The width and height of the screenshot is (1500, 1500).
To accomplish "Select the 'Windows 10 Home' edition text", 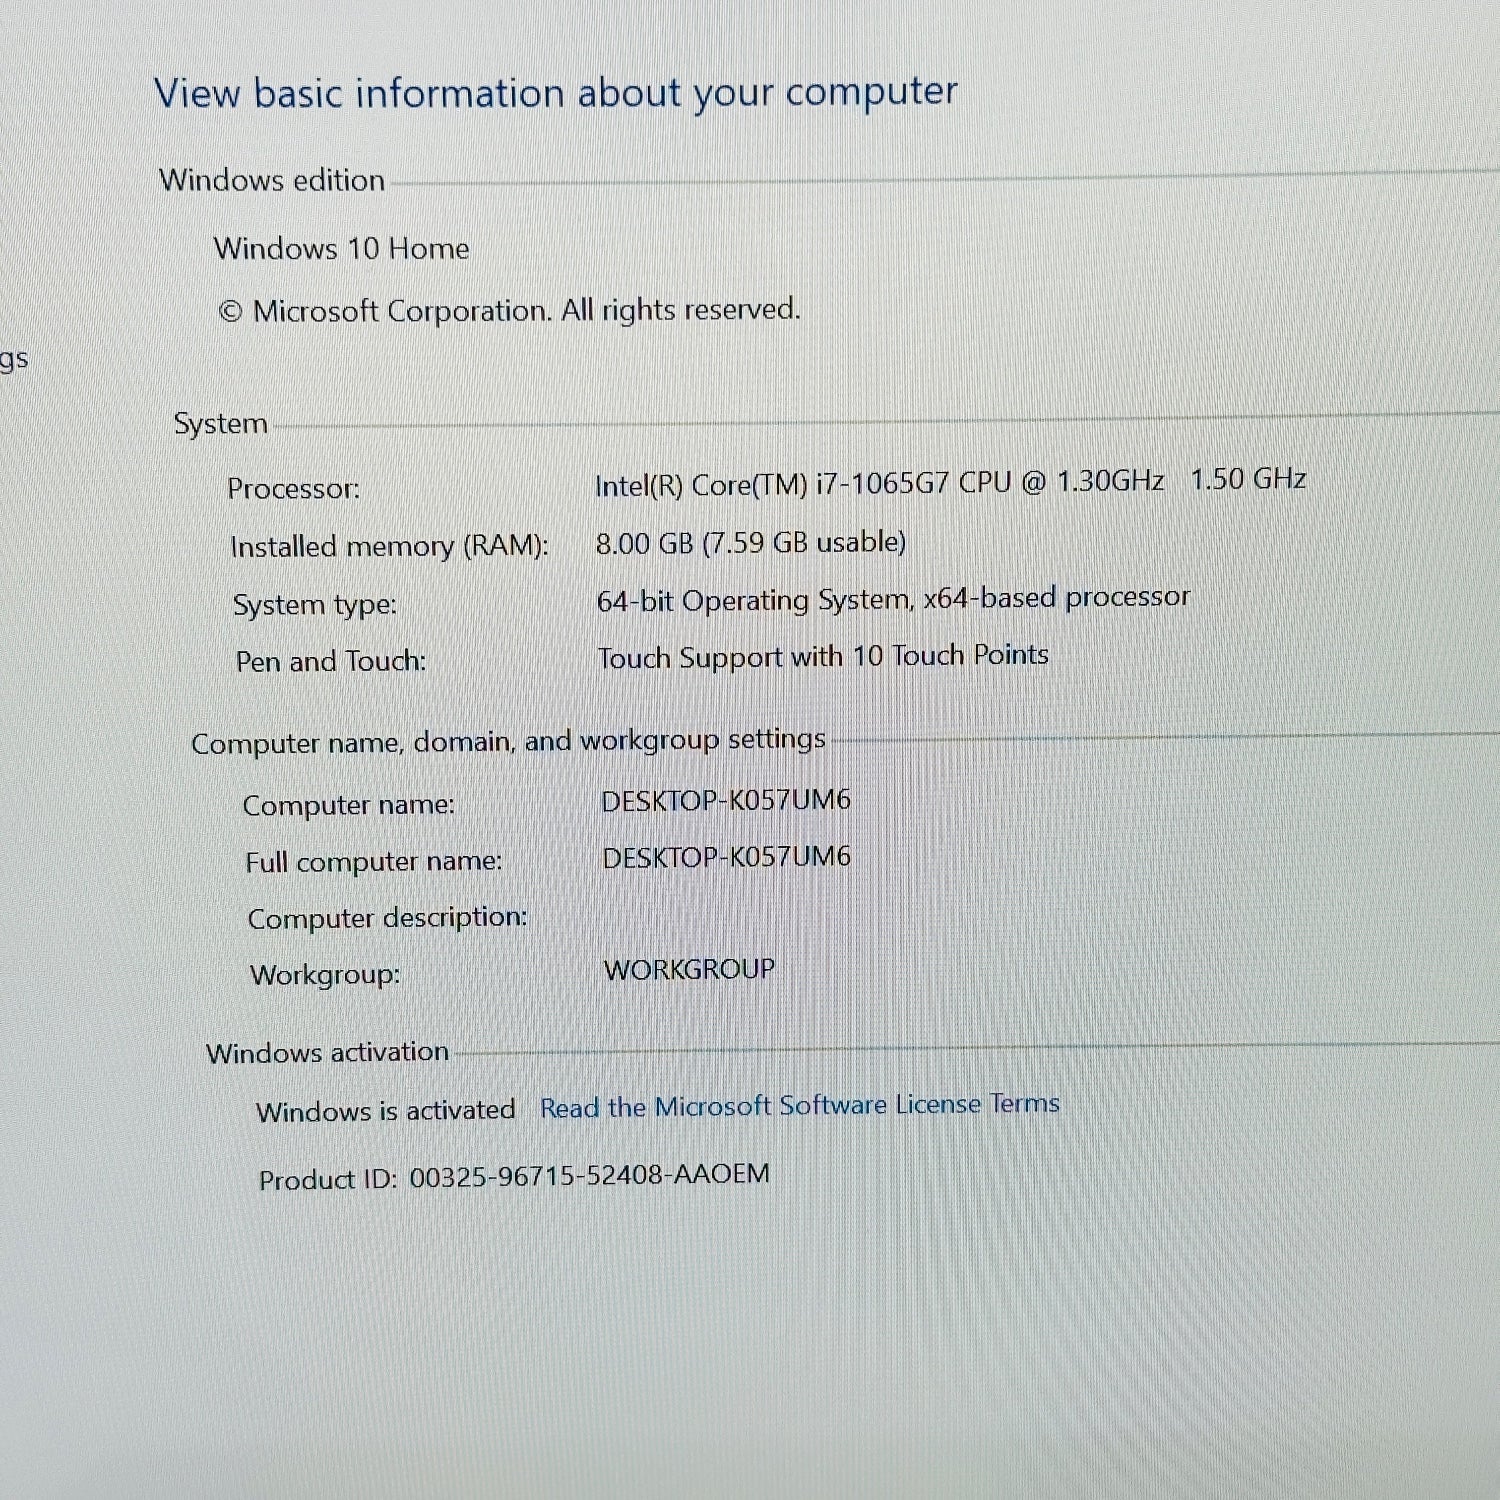I will (x=341, y=248).
